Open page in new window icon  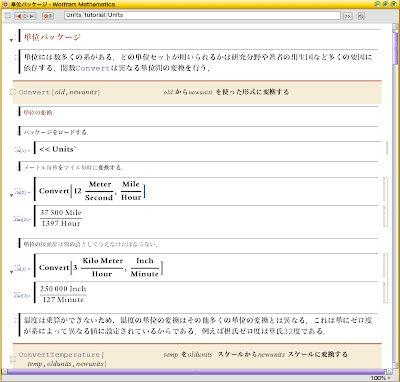(x=361, y=16)
